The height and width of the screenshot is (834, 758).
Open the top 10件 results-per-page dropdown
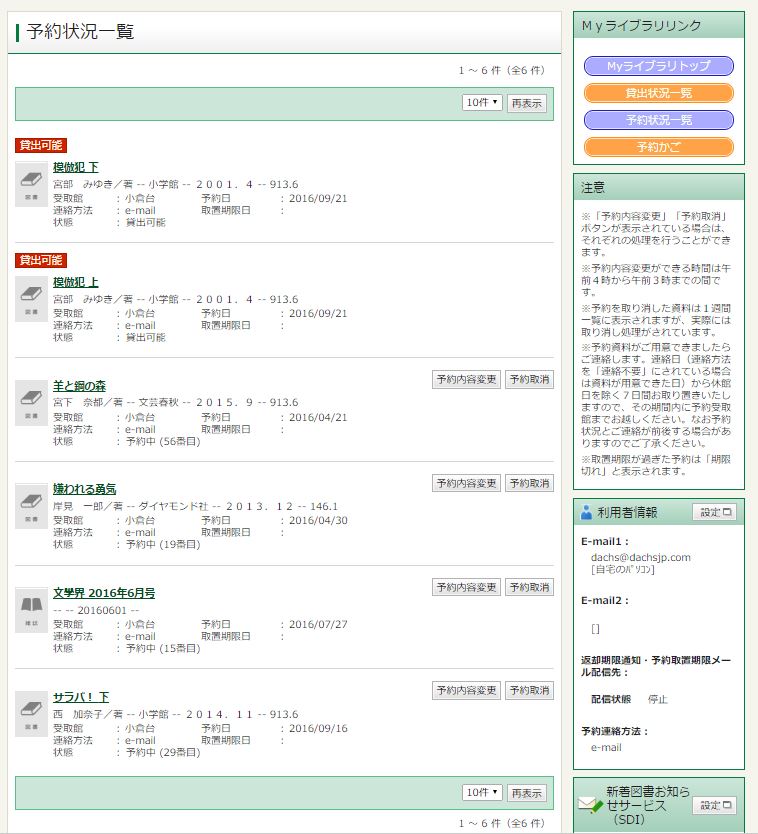(482, 103)
